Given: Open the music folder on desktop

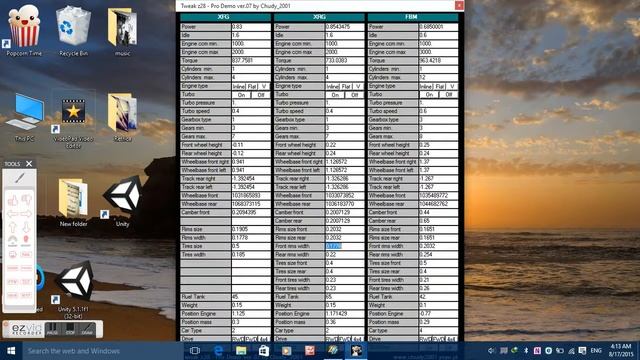Looking at the screenshot, I should pyautogui.click(x=122, y=31).
